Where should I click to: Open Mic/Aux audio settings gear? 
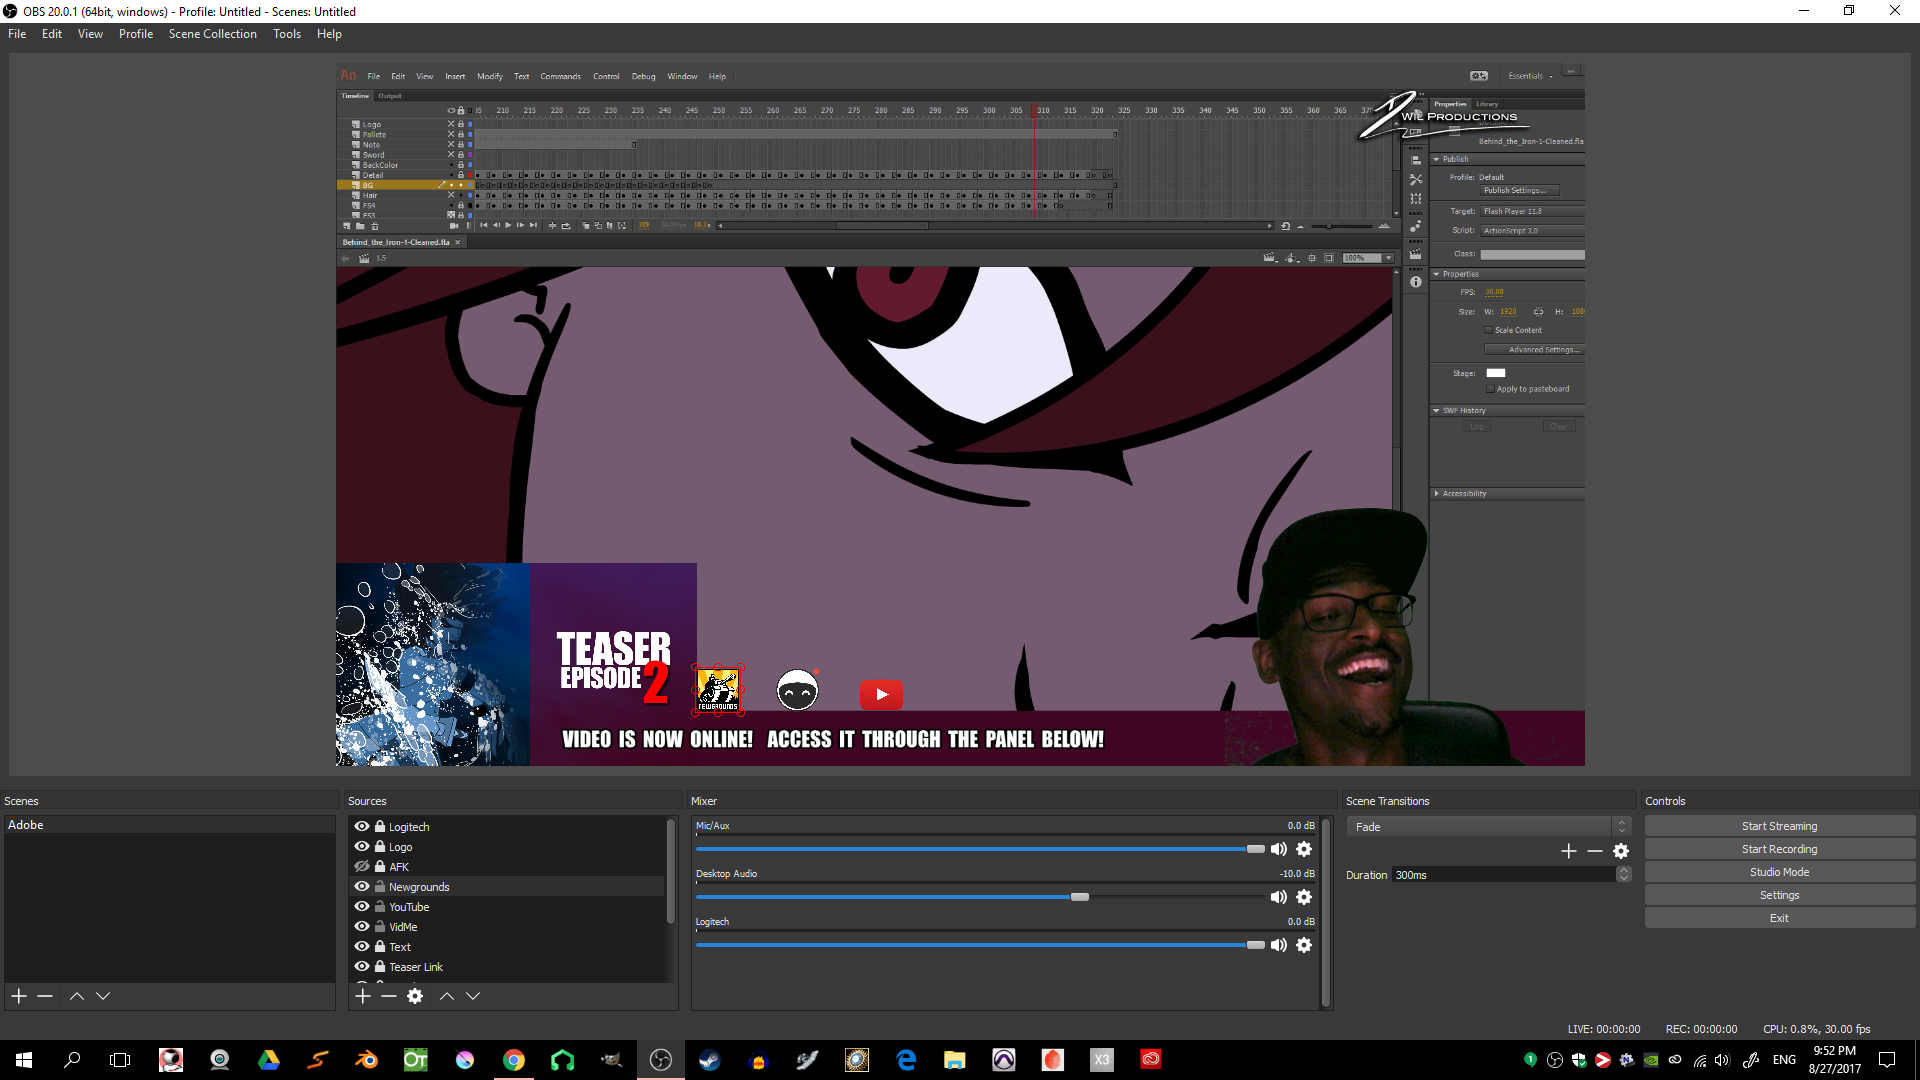1304,849
